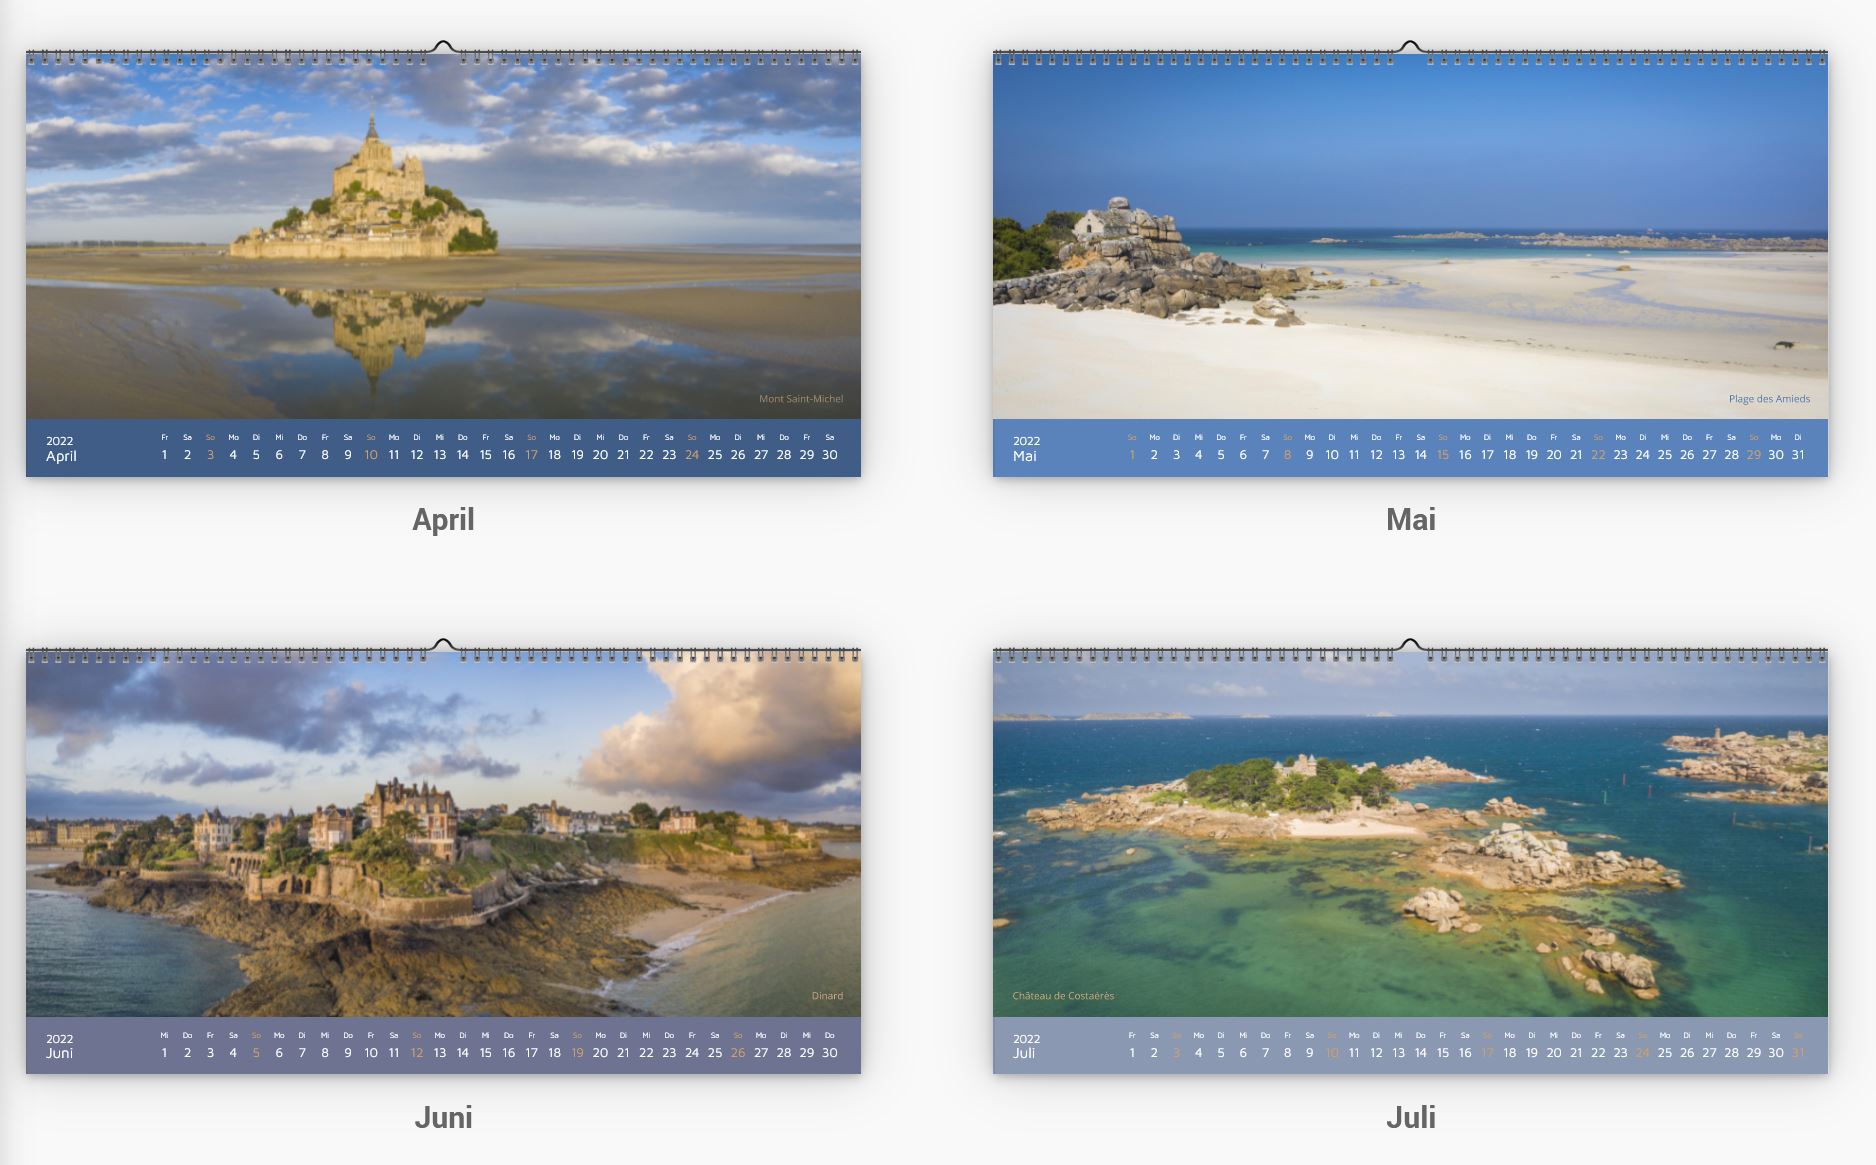Image resolution: width=1876 pixels, height=1165 pixels.
Task: Click the hanger hook atop Mai calendar
Action: (x=1410, y=47)
